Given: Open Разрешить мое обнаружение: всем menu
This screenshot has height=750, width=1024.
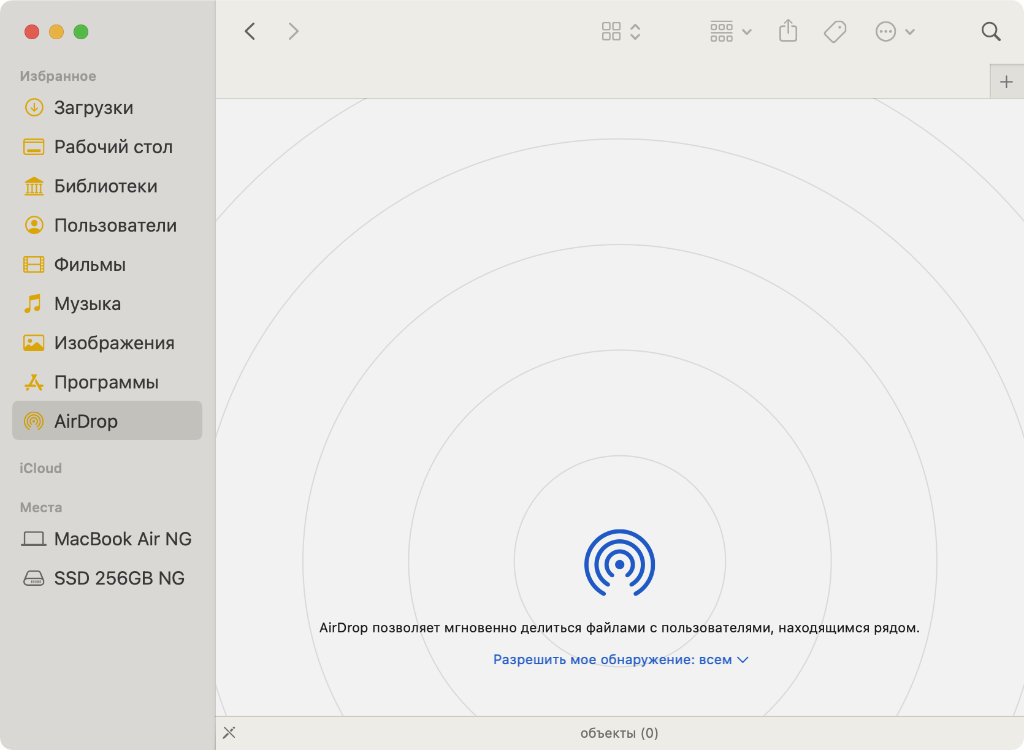Looking at the screenshot, I should 620,660.
